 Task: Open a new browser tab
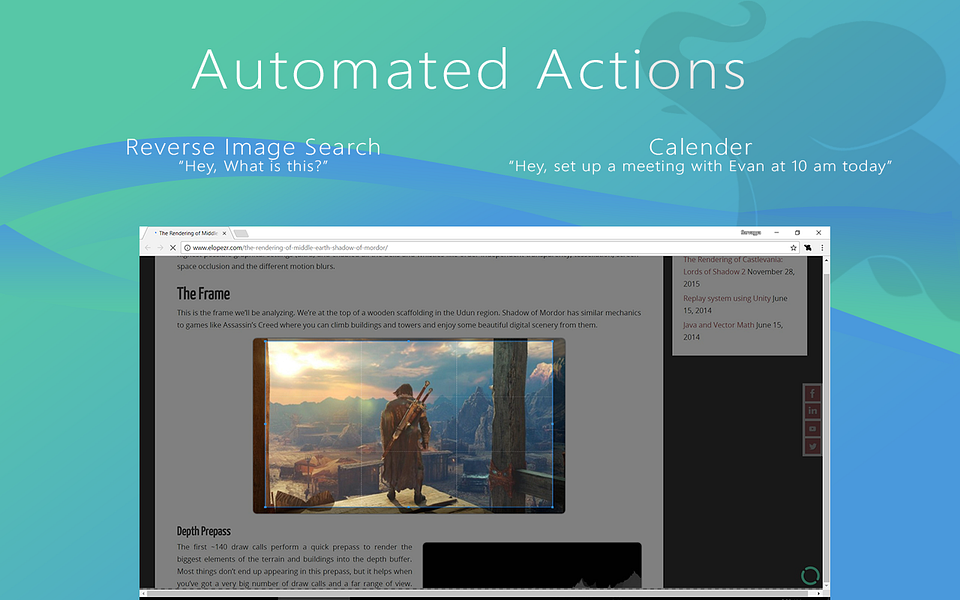tap(241, 233)
